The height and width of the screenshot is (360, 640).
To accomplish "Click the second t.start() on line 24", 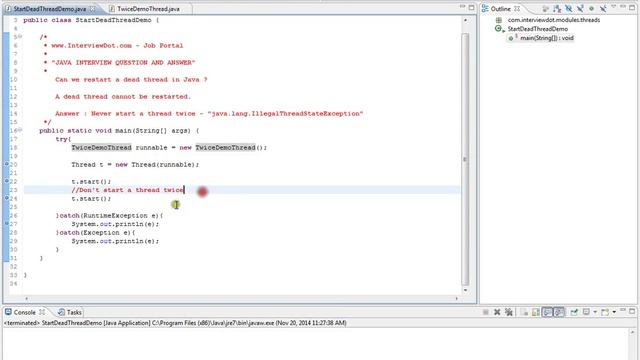I will click(91, 199).
